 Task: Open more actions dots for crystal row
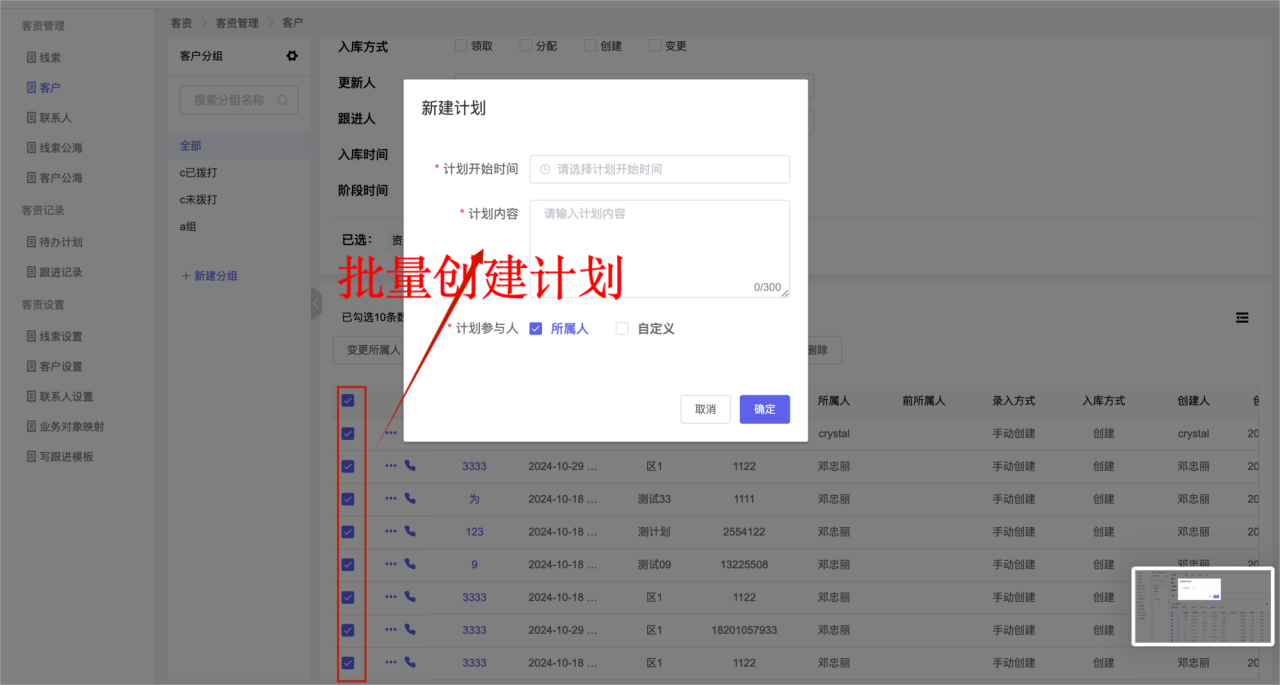pos(391,434)
